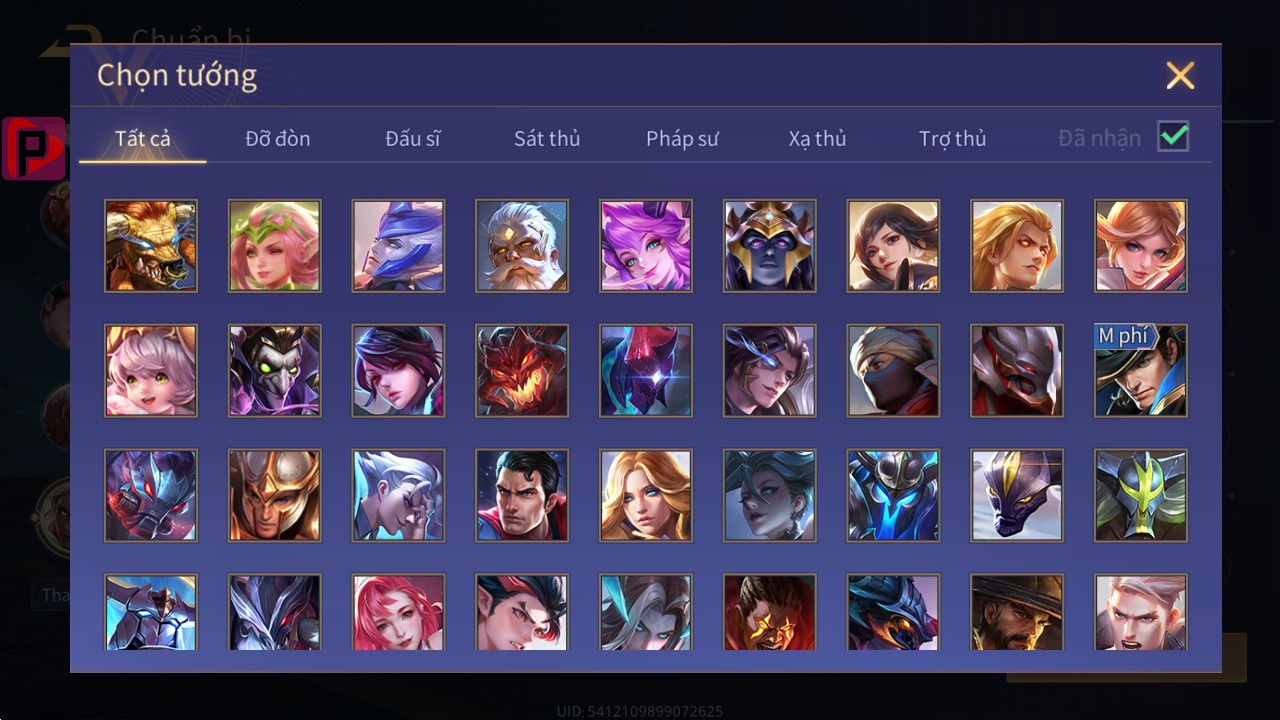The width and height of the screenshot is (1280, 720).
Task: Choose the pink-haired elf hero with green crown
Action: [275, 246]
